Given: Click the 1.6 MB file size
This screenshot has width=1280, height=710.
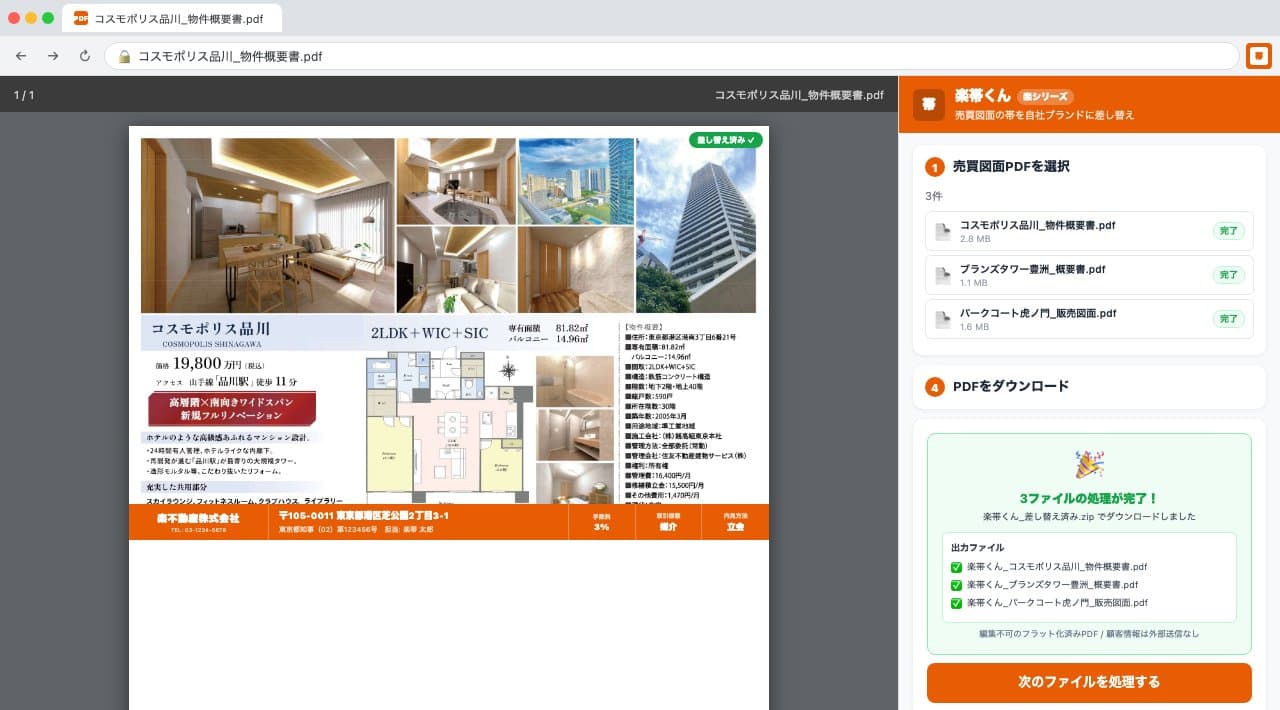Looking at the screenshot, I should pos(975,328).
